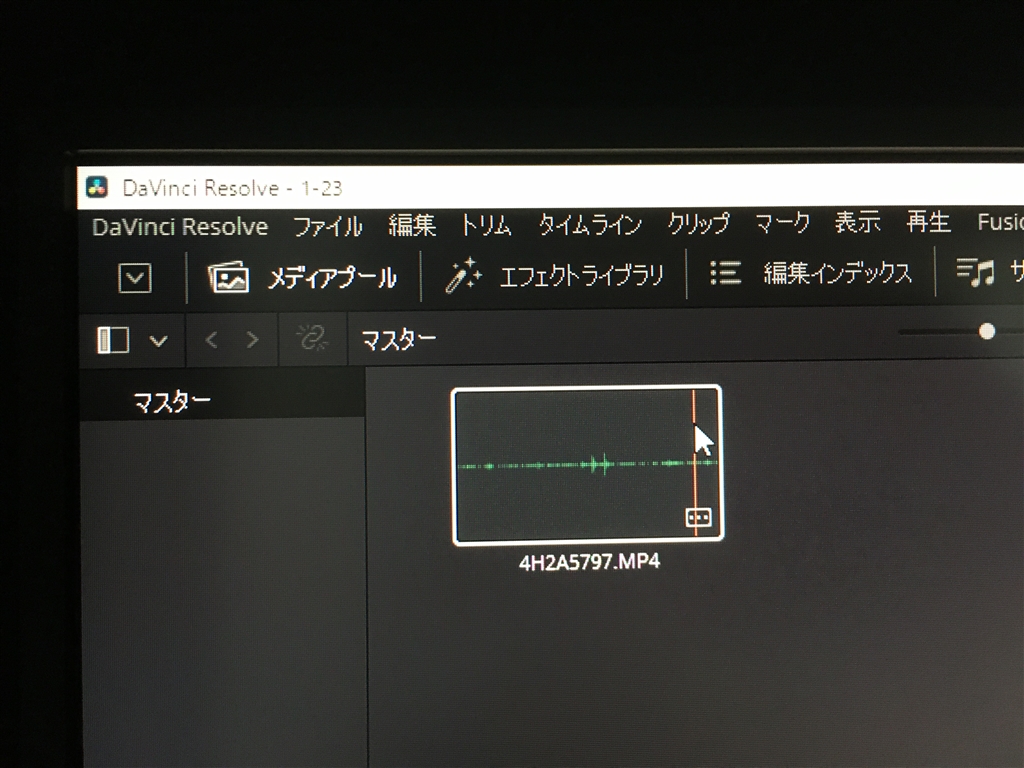Open the トリム menu
The height and width of the screenshot is (768, 1024).
485,225
